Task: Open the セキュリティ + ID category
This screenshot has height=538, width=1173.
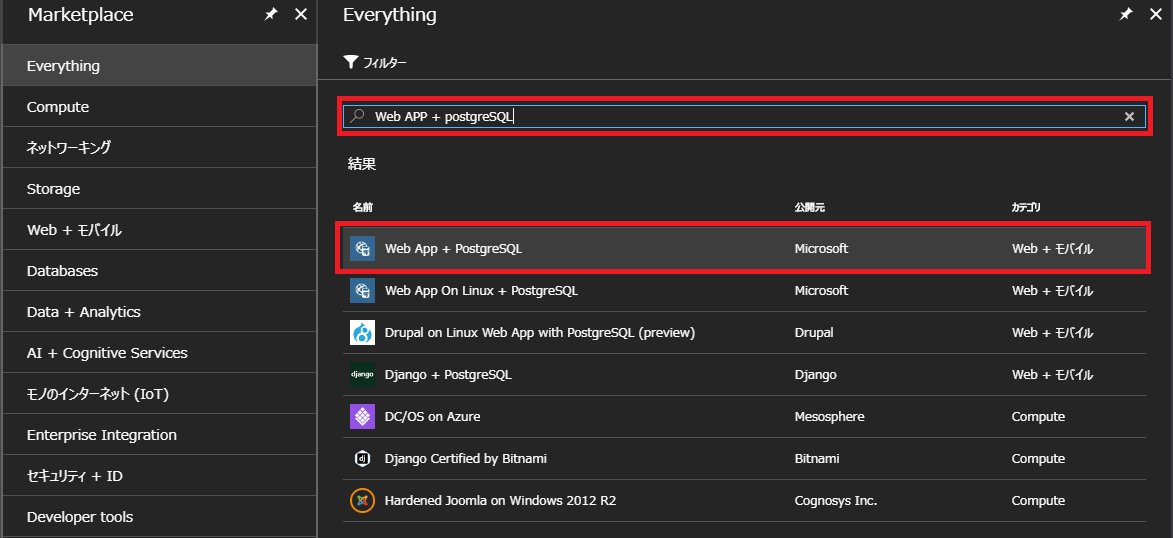Action: click(x=159, y=476)
